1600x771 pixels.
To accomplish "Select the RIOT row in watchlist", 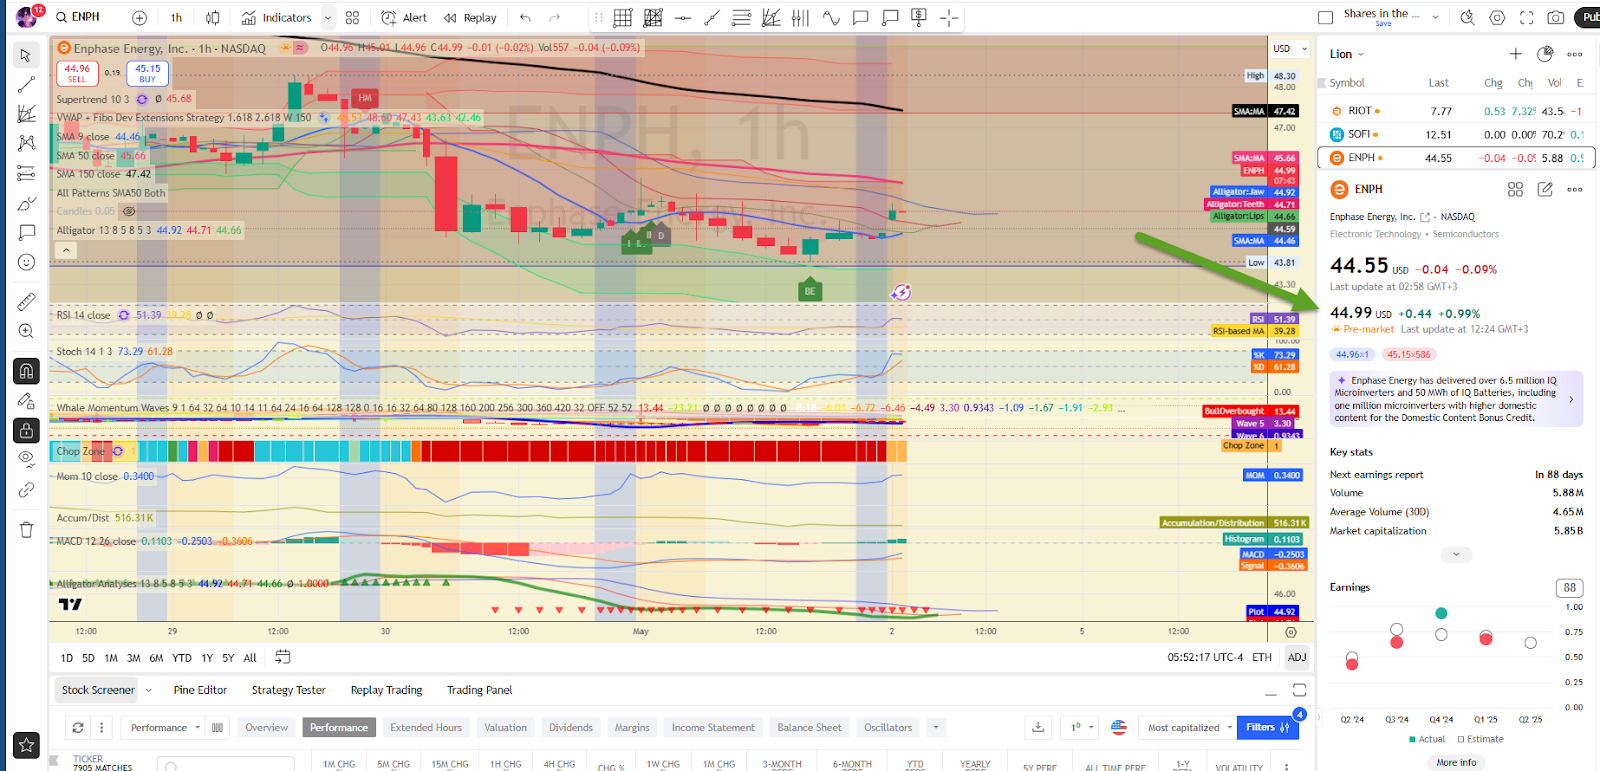I will (x=1456, y=111).
